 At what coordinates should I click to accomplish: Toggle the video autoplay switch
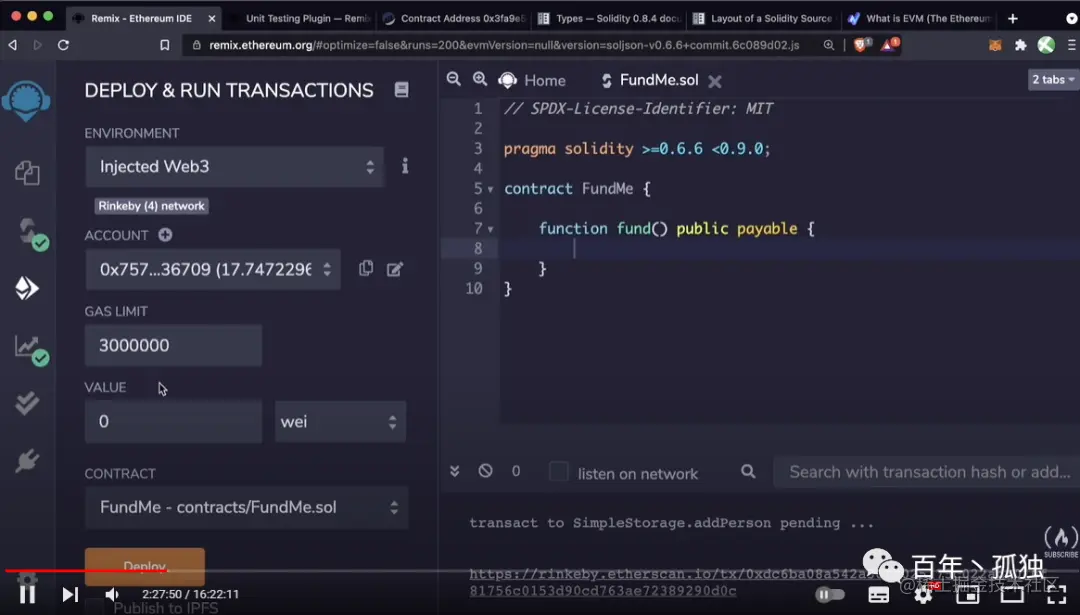[830, 594]
